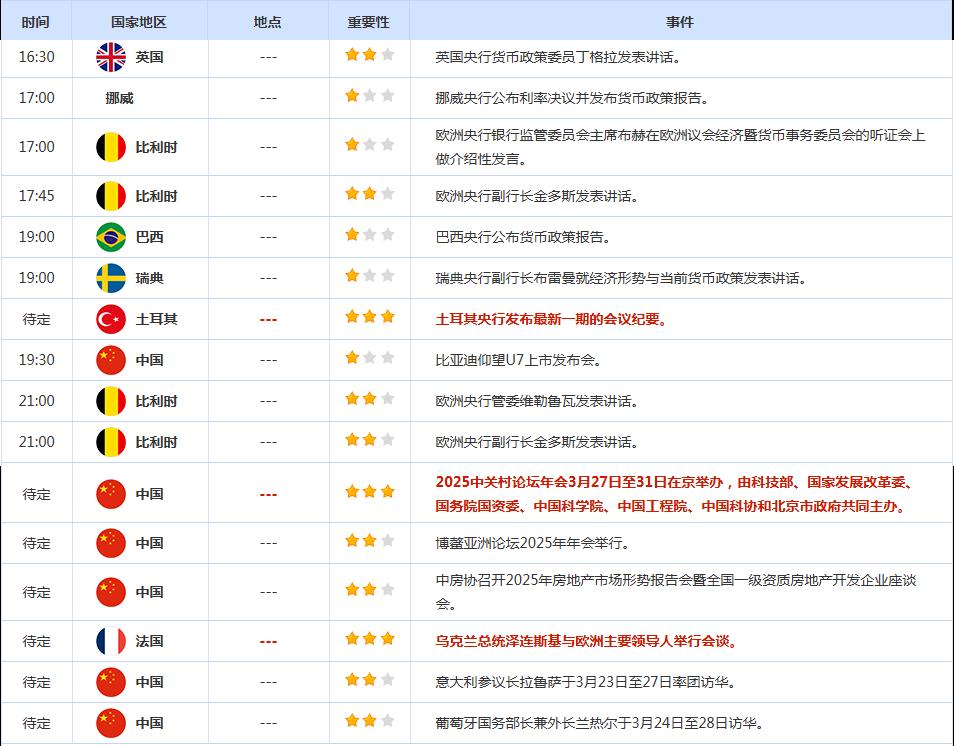This screenshot has height=746, width=954.
Task: Click the 待定 time in the 土耳其 row
Action: (37, 319)
